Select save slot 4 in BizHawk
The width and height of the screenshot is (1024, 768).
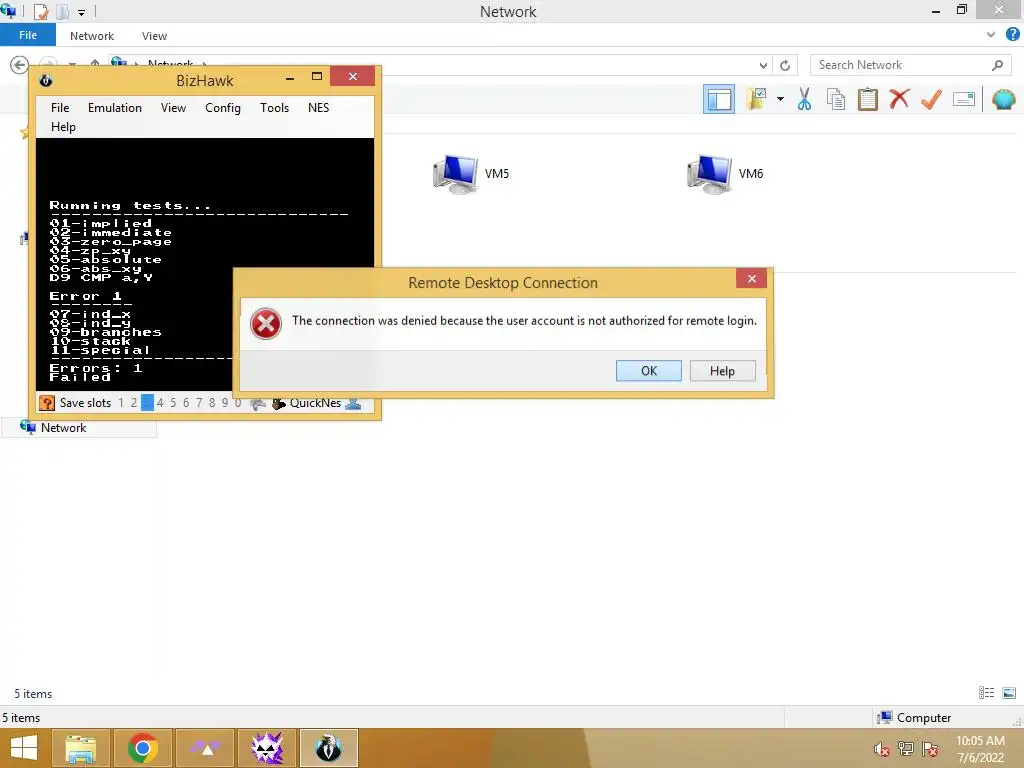pyautogui.click(x=160, y=403)
